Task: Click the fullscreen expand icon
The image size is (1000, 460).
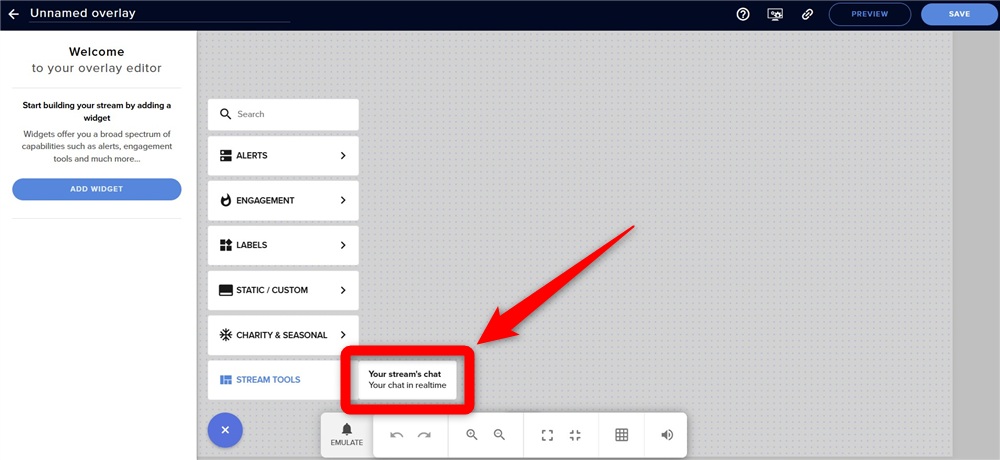Action: tap(547, 435)
